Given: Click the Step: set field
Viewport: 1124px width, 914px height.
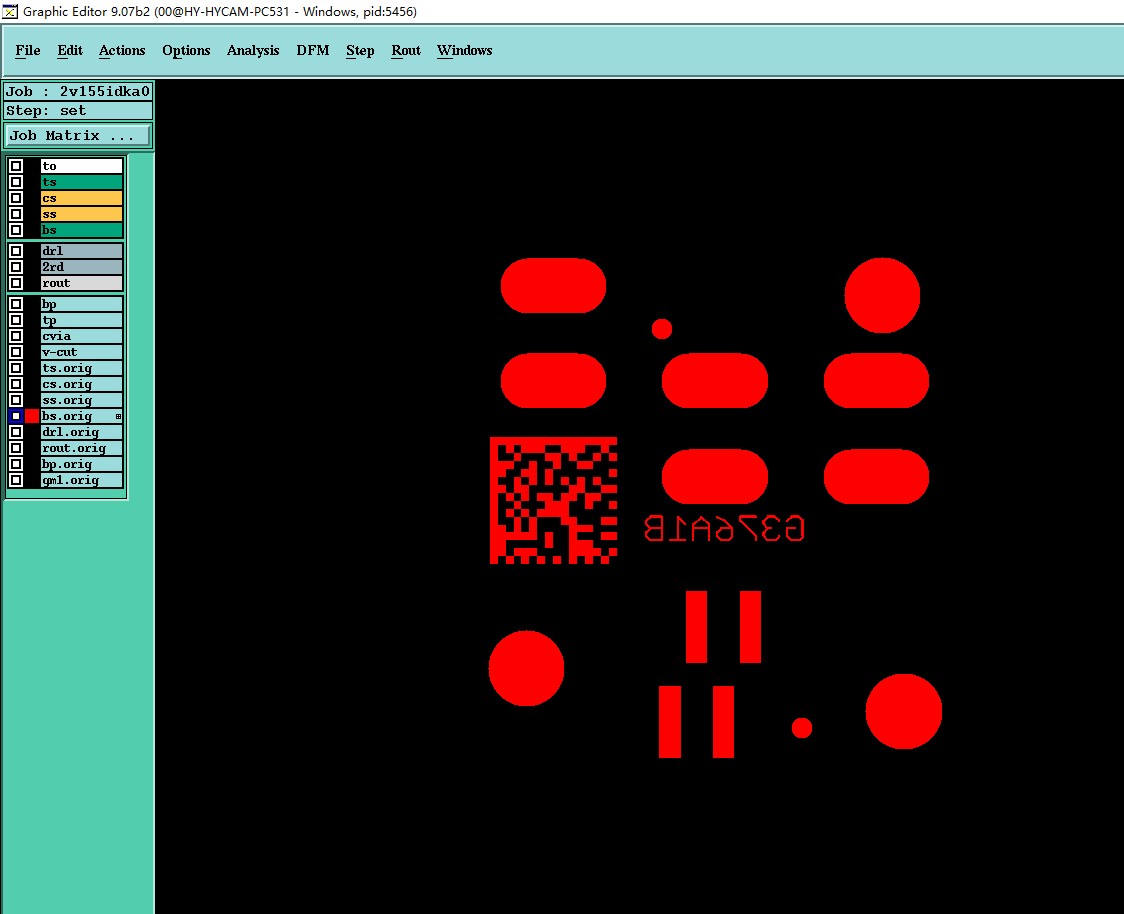Looking at the screenshot, I should [78, 110].
